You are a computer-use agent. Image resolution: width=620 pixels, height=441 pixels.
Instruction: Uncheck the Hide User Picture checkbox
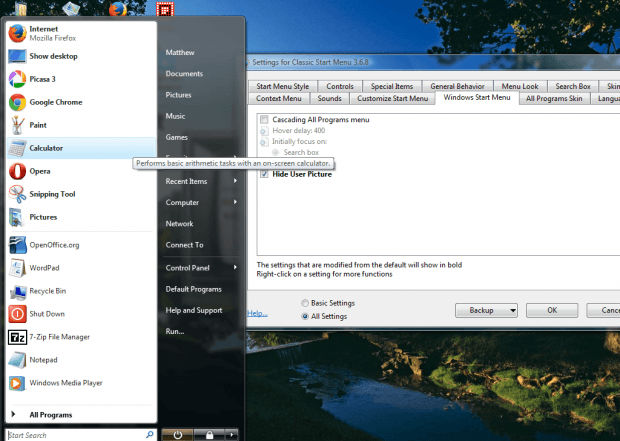tap(264, 174)
